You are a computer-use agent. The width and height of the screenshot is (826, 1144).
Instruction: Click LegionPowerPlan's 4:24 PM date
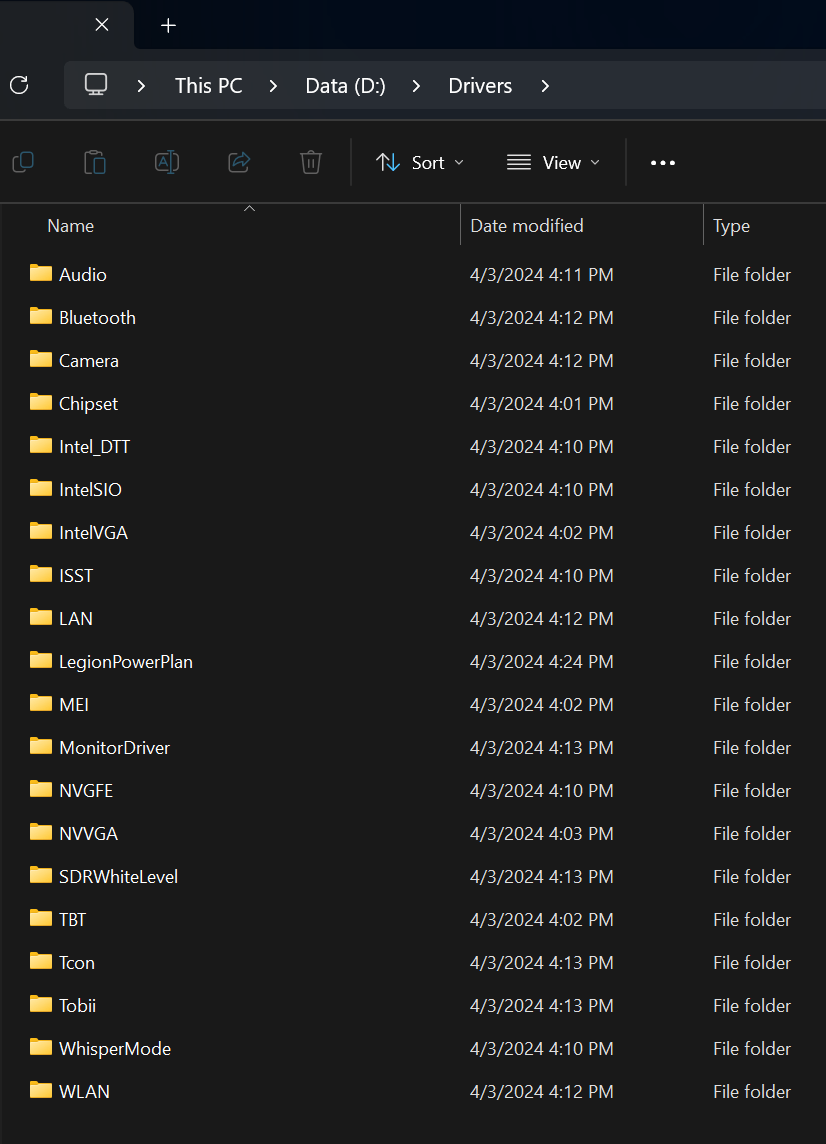(x=541, y=662)
